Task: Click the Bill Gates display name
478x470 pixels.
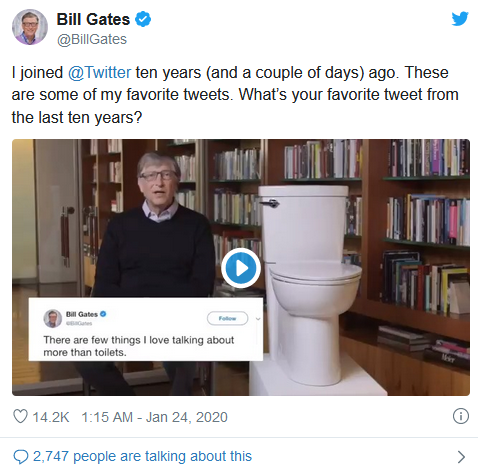Action: (93, 19)
